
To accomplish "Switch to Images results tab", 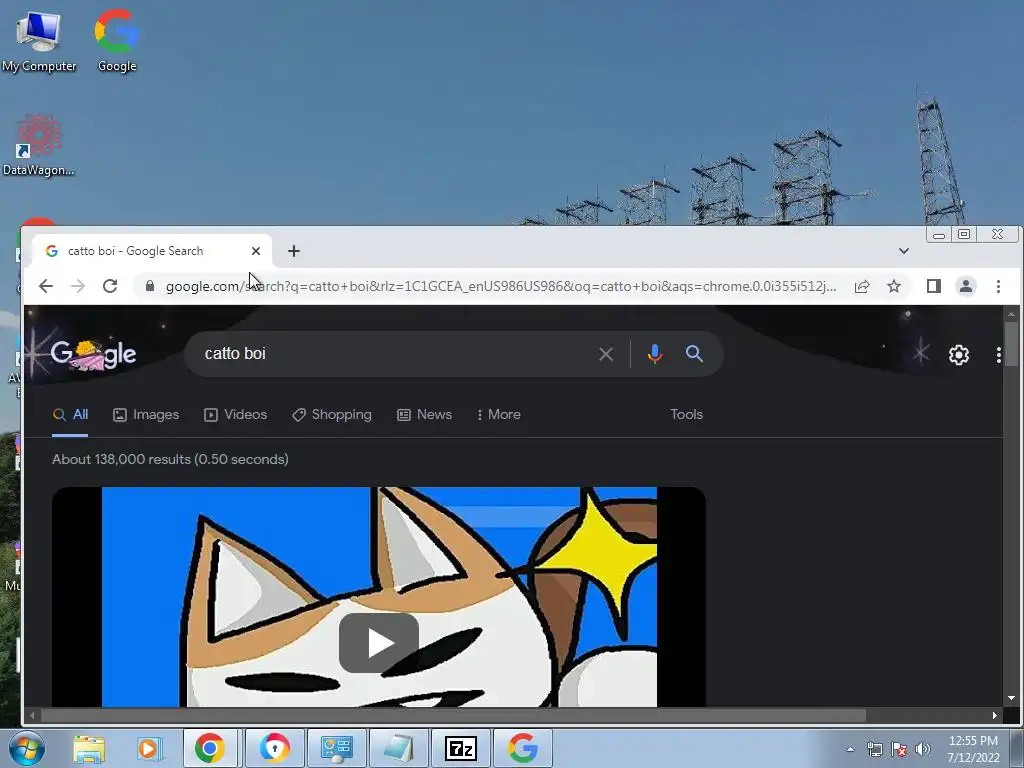I will click(x=146, y=415).
